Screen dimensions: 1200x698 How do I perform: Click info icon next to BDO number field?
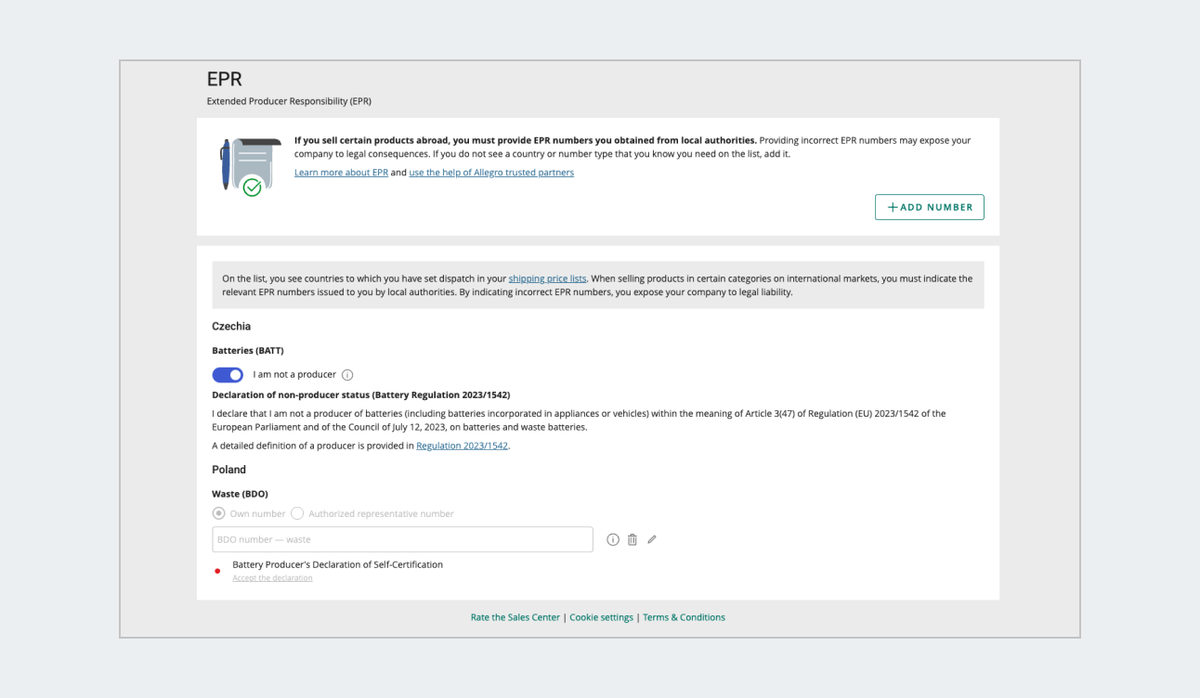614,540
